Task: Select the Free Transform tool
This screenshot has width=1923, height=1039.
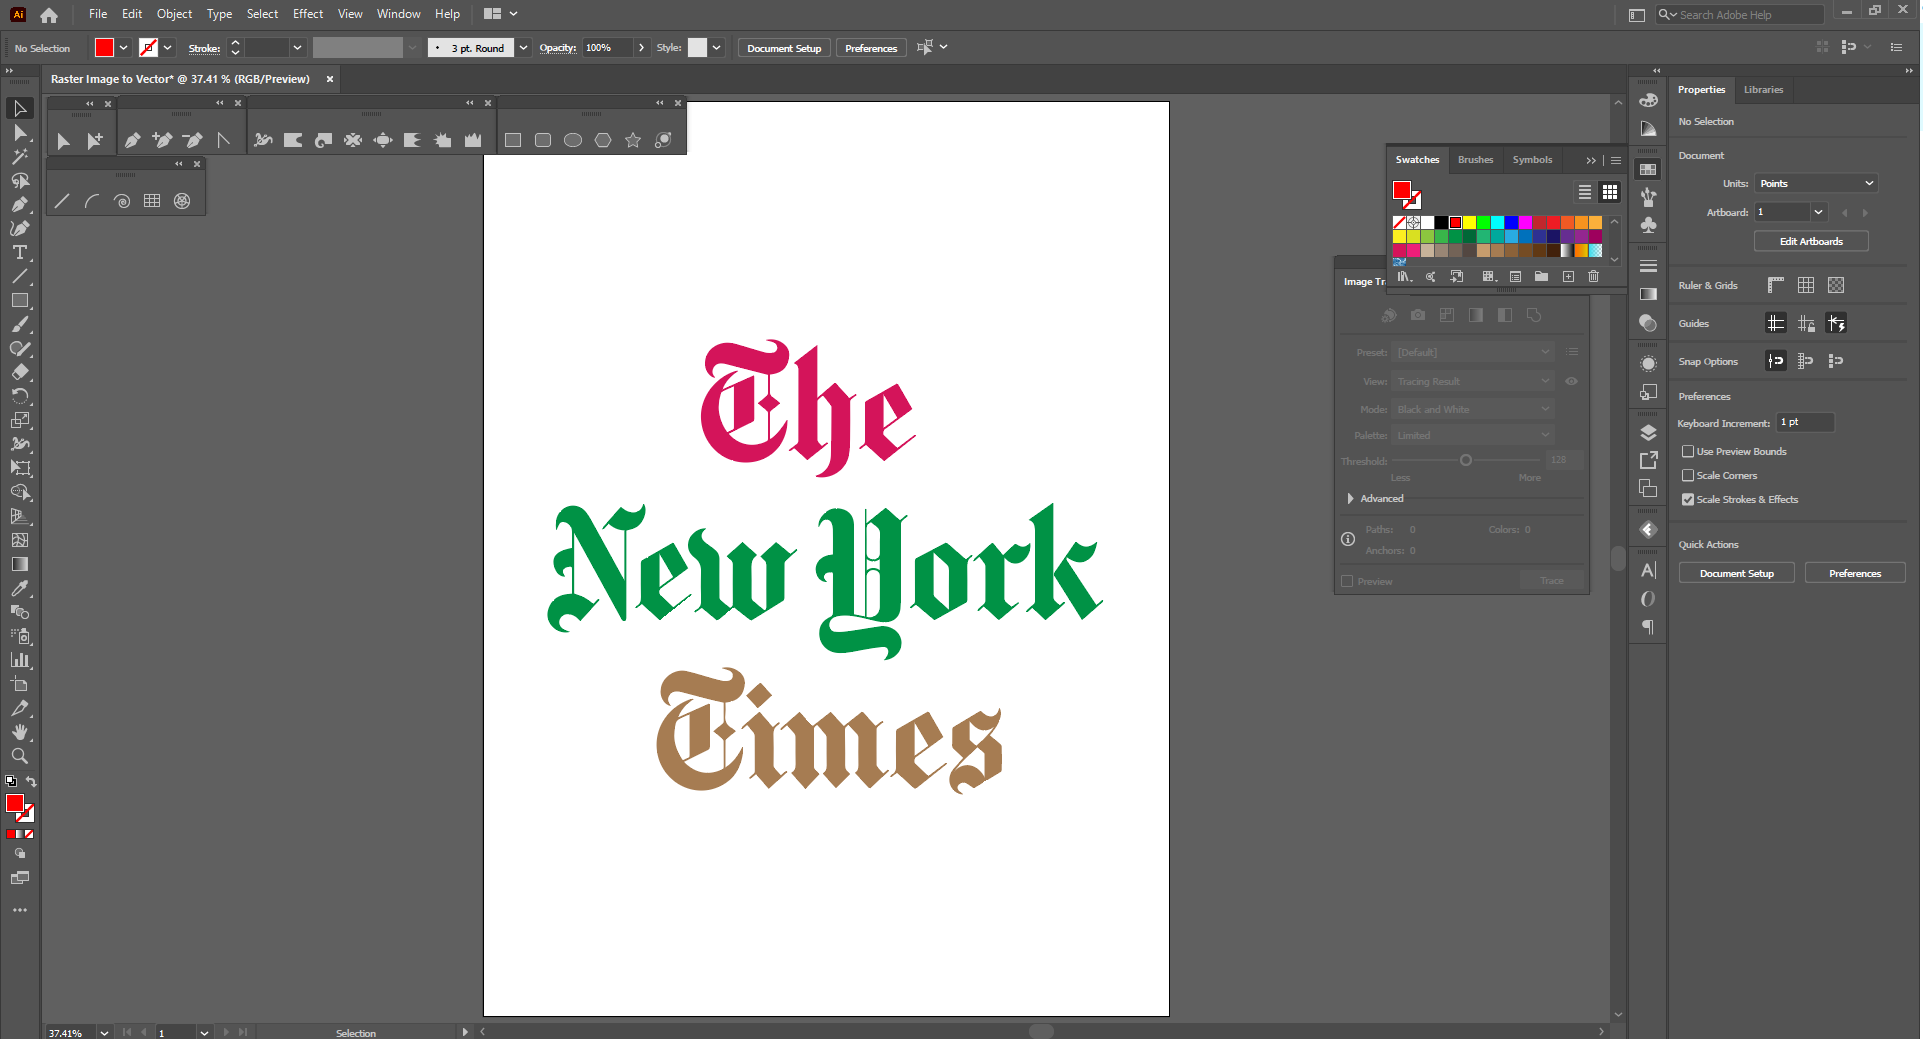Action: (19, 468)
